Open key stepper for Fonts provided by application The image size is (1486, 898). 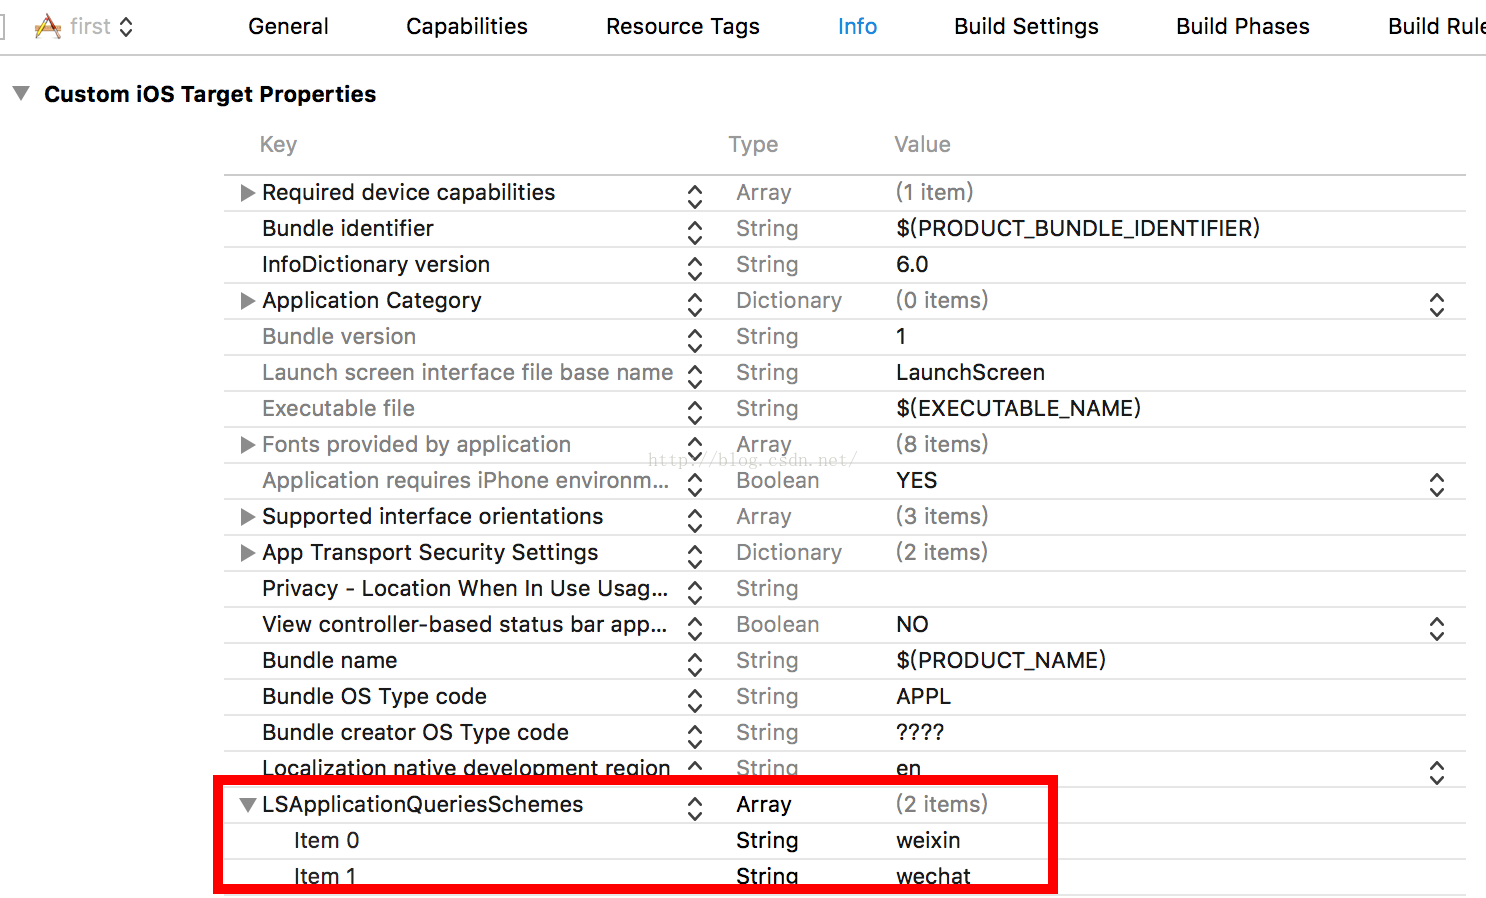[x=695, y=448]
